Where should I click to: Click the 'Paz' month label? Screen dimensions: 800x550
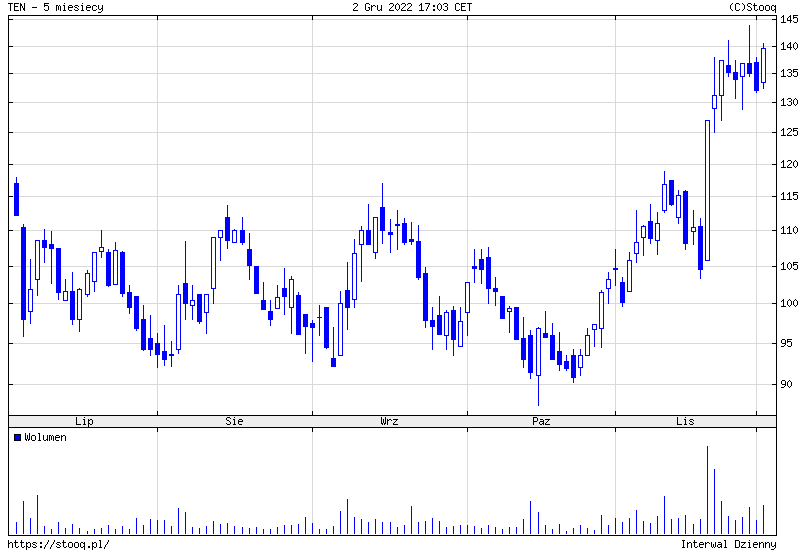point(541,421)
